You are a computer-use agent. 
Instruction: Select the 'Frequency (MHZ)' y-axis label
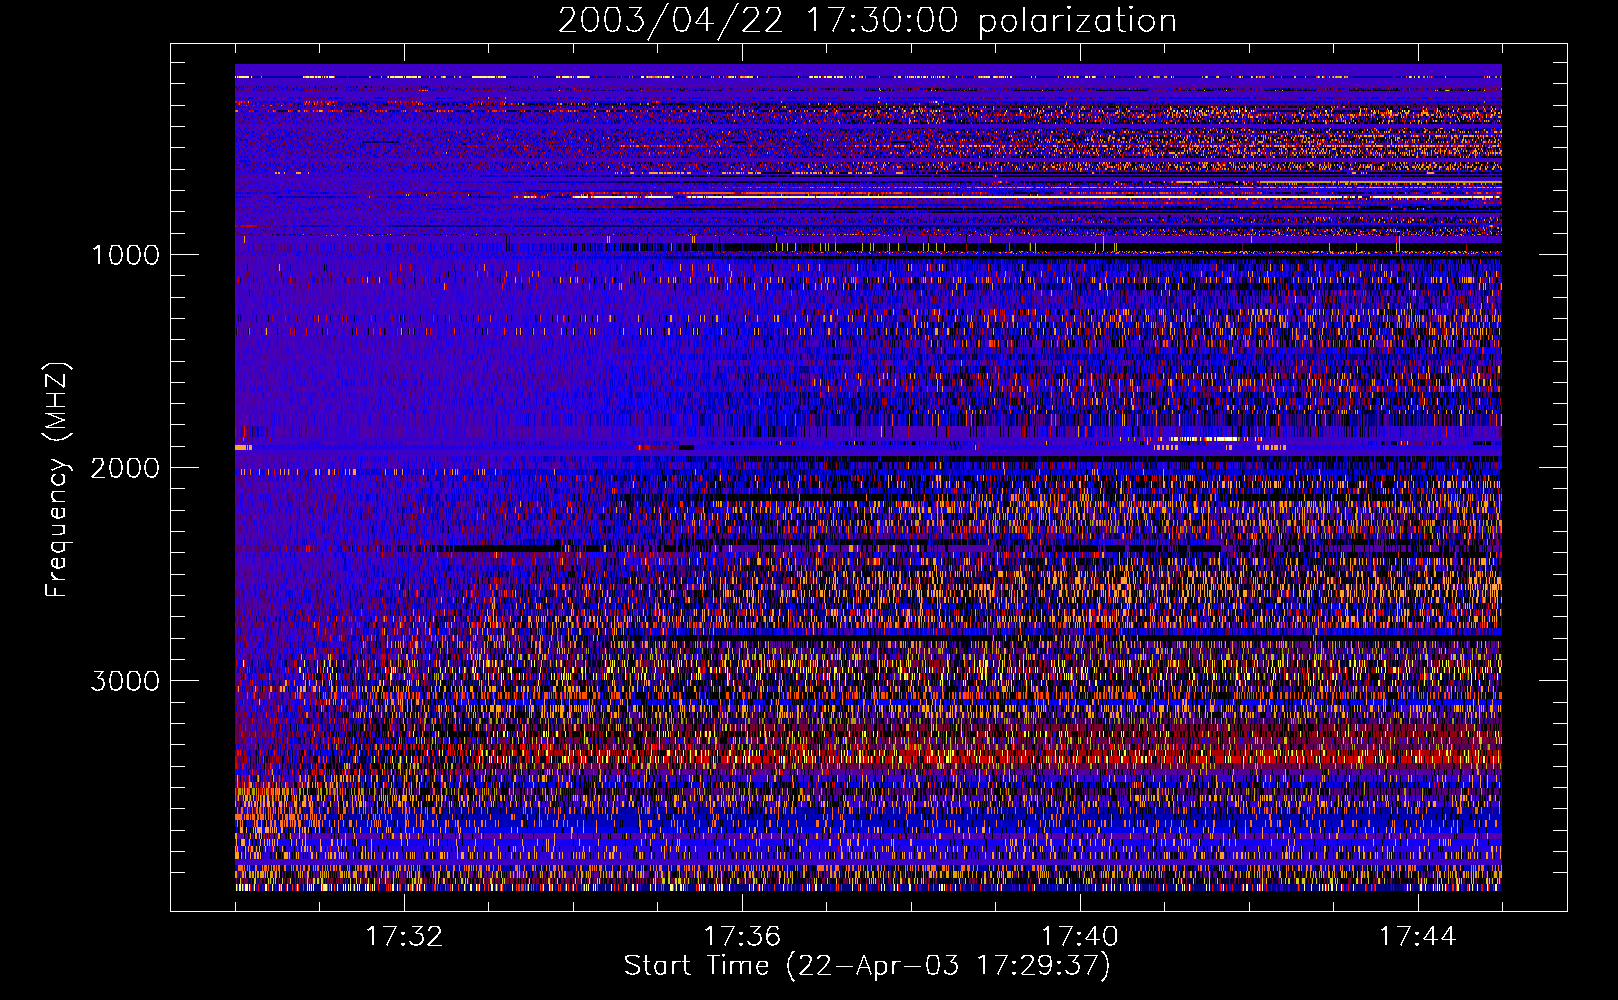[57, 480]
